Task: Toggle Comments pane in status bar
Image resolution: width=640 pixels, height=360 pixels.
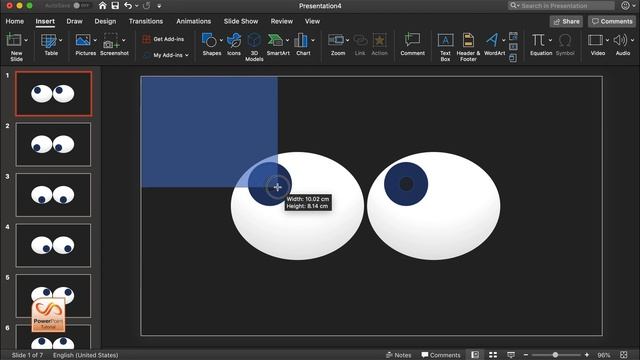Action: pyautogui.click(x=441, y=355)
